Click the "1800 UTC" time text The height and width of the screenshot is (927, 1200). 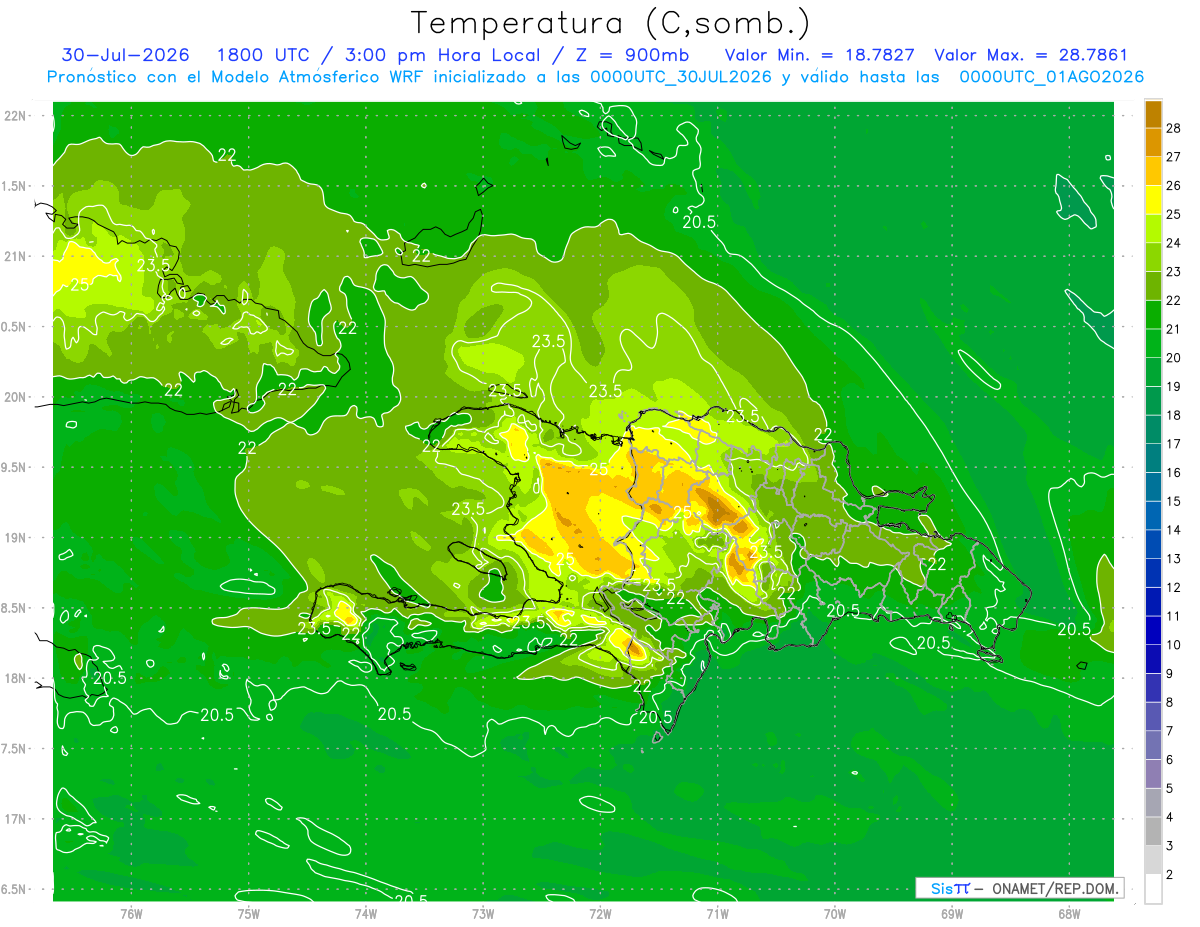261,55
